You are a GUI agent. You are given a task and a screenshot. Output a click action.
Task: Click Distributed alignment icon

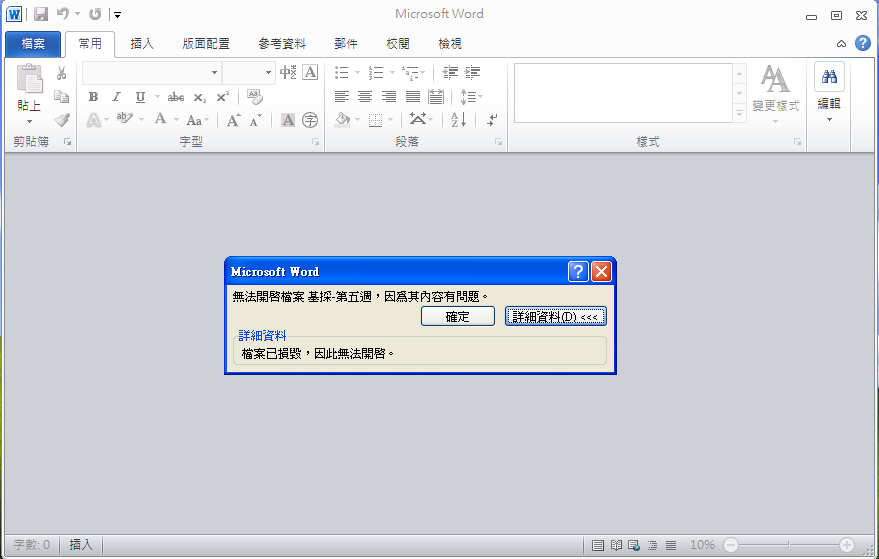(436, 97)
